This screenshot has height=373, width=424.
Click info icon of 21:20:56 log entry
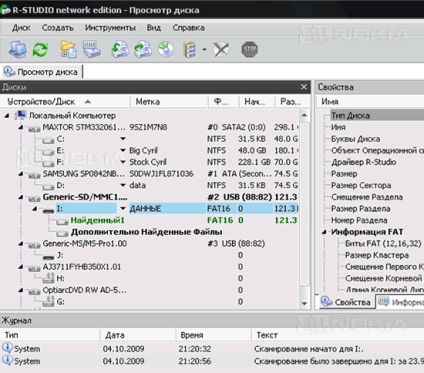coord(7,360)
